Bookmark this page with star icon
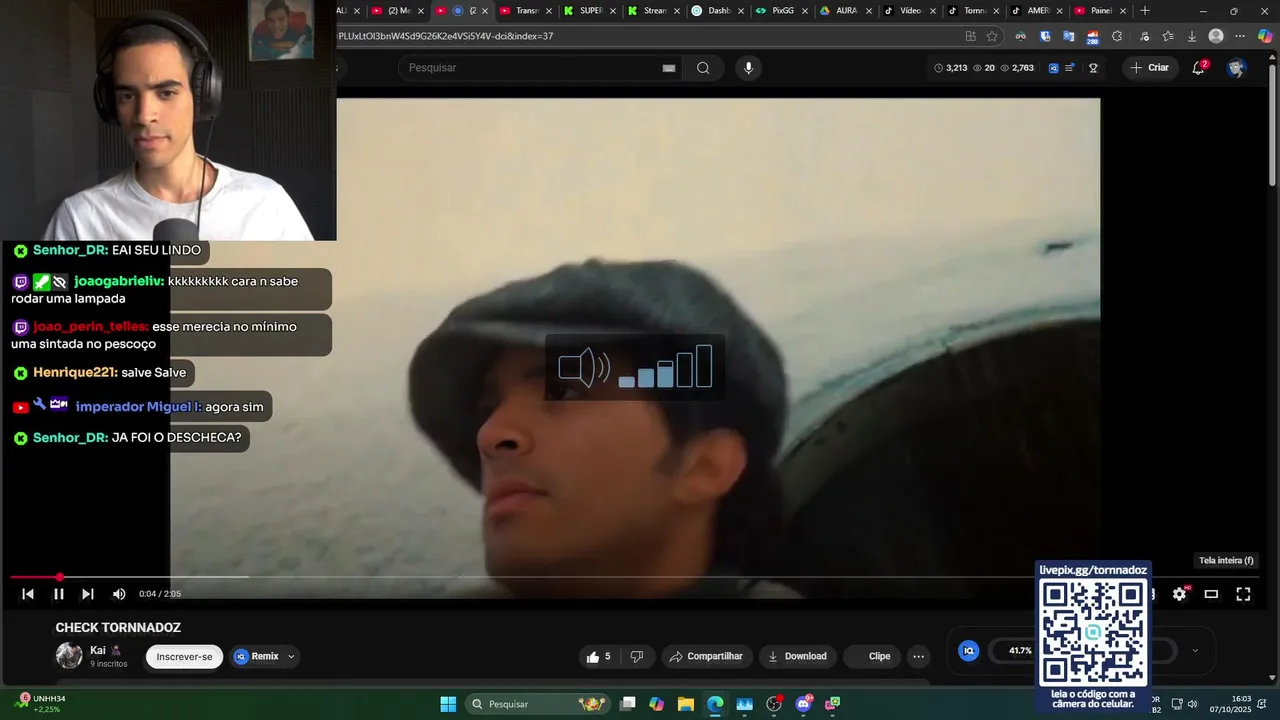This screenshot has height=720, width=1280. [992, 36]
